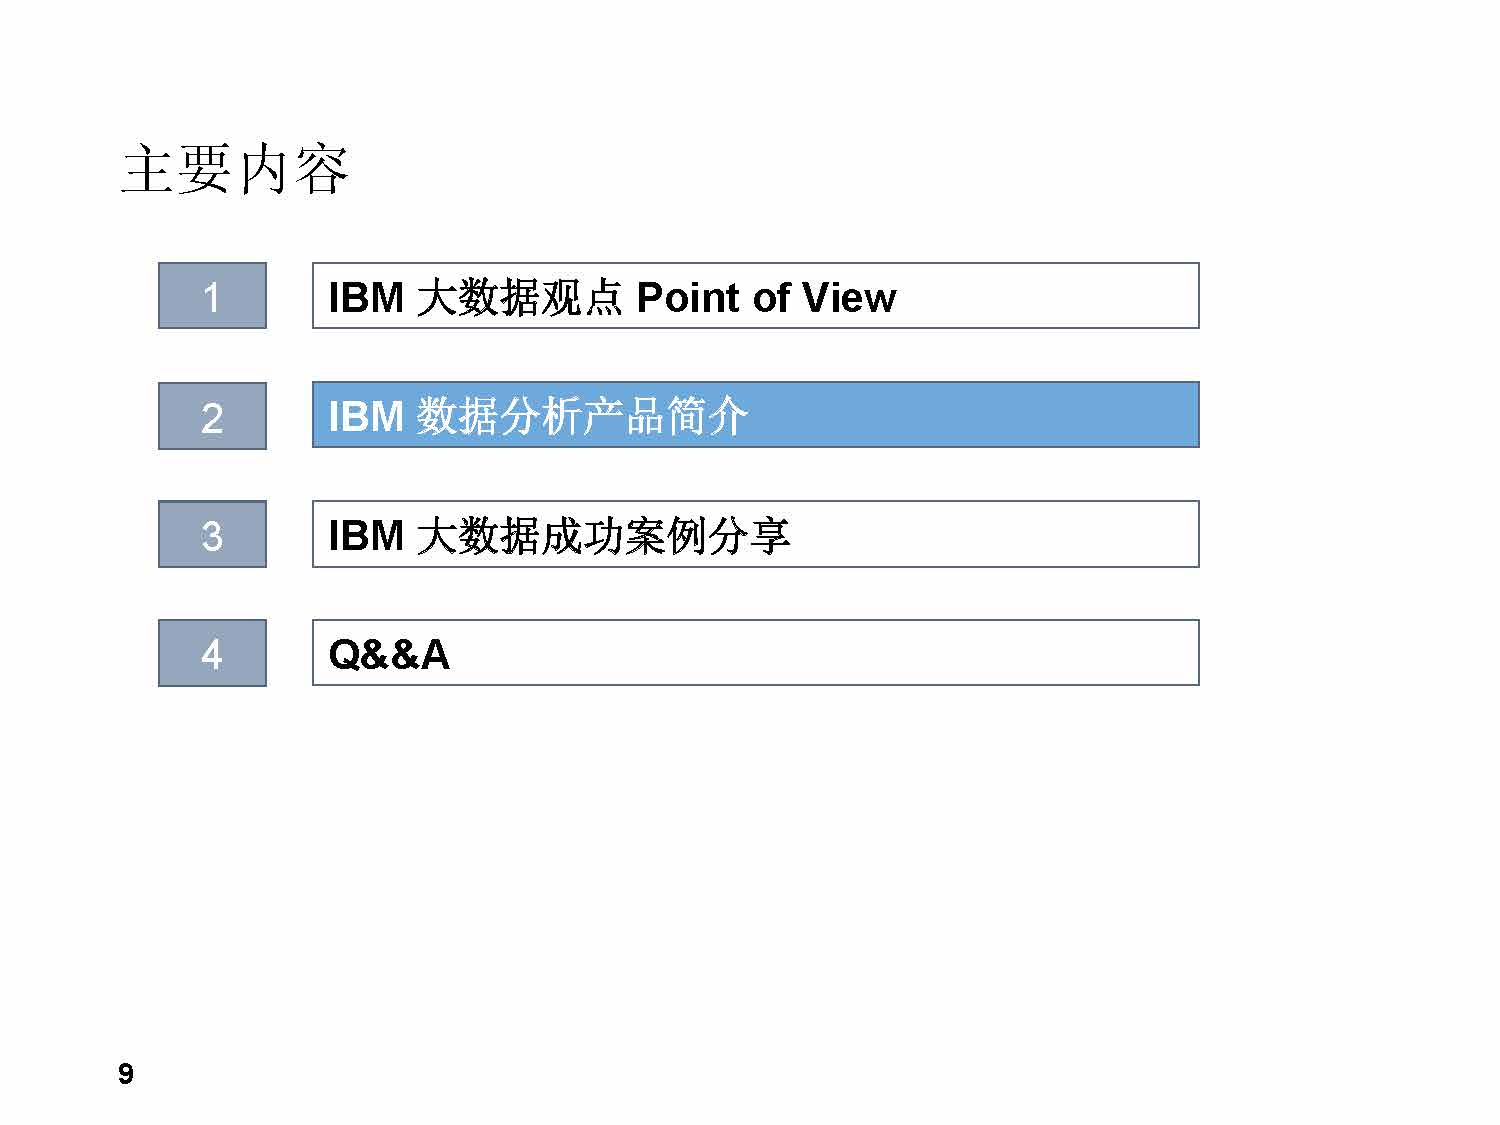Click the "Point of View" English text

766,297
